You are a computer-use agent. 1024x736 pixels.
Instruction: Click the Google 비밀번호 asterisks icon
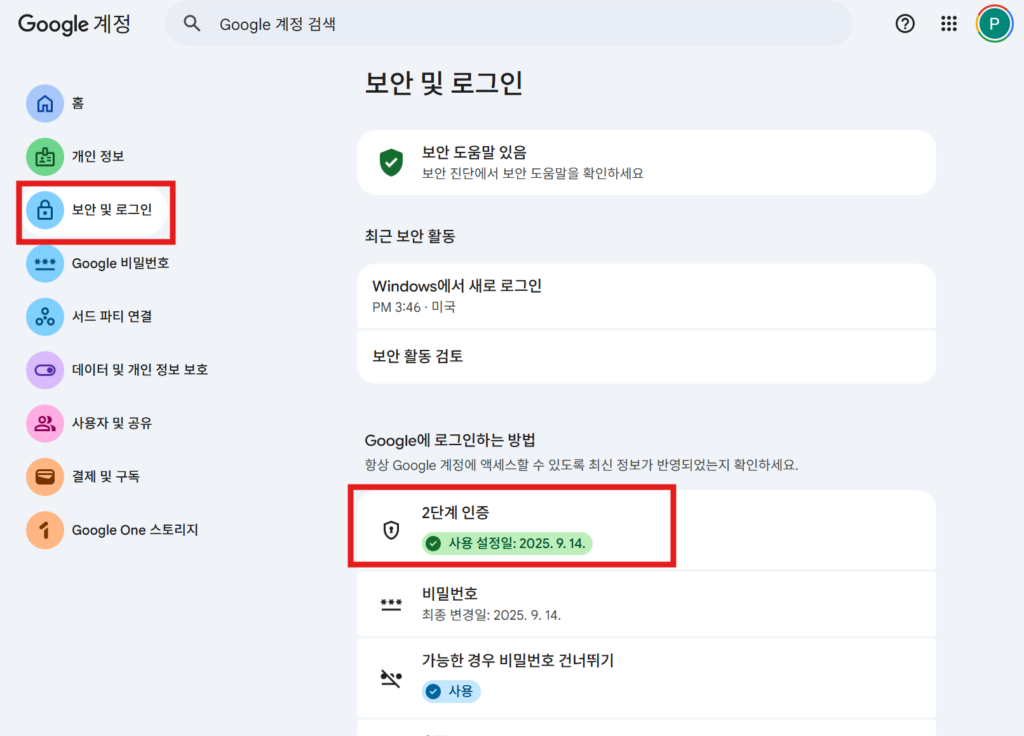point(45,264)
